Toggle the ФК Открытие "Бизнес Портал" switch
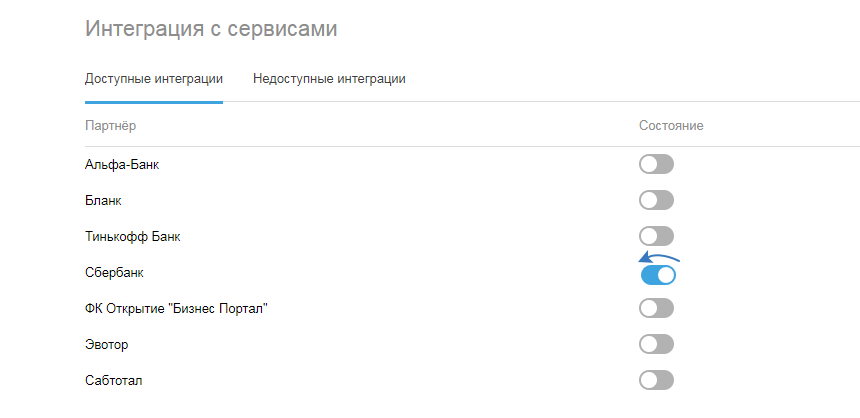This screenshot has height=418, width=860. pos(657,308)
